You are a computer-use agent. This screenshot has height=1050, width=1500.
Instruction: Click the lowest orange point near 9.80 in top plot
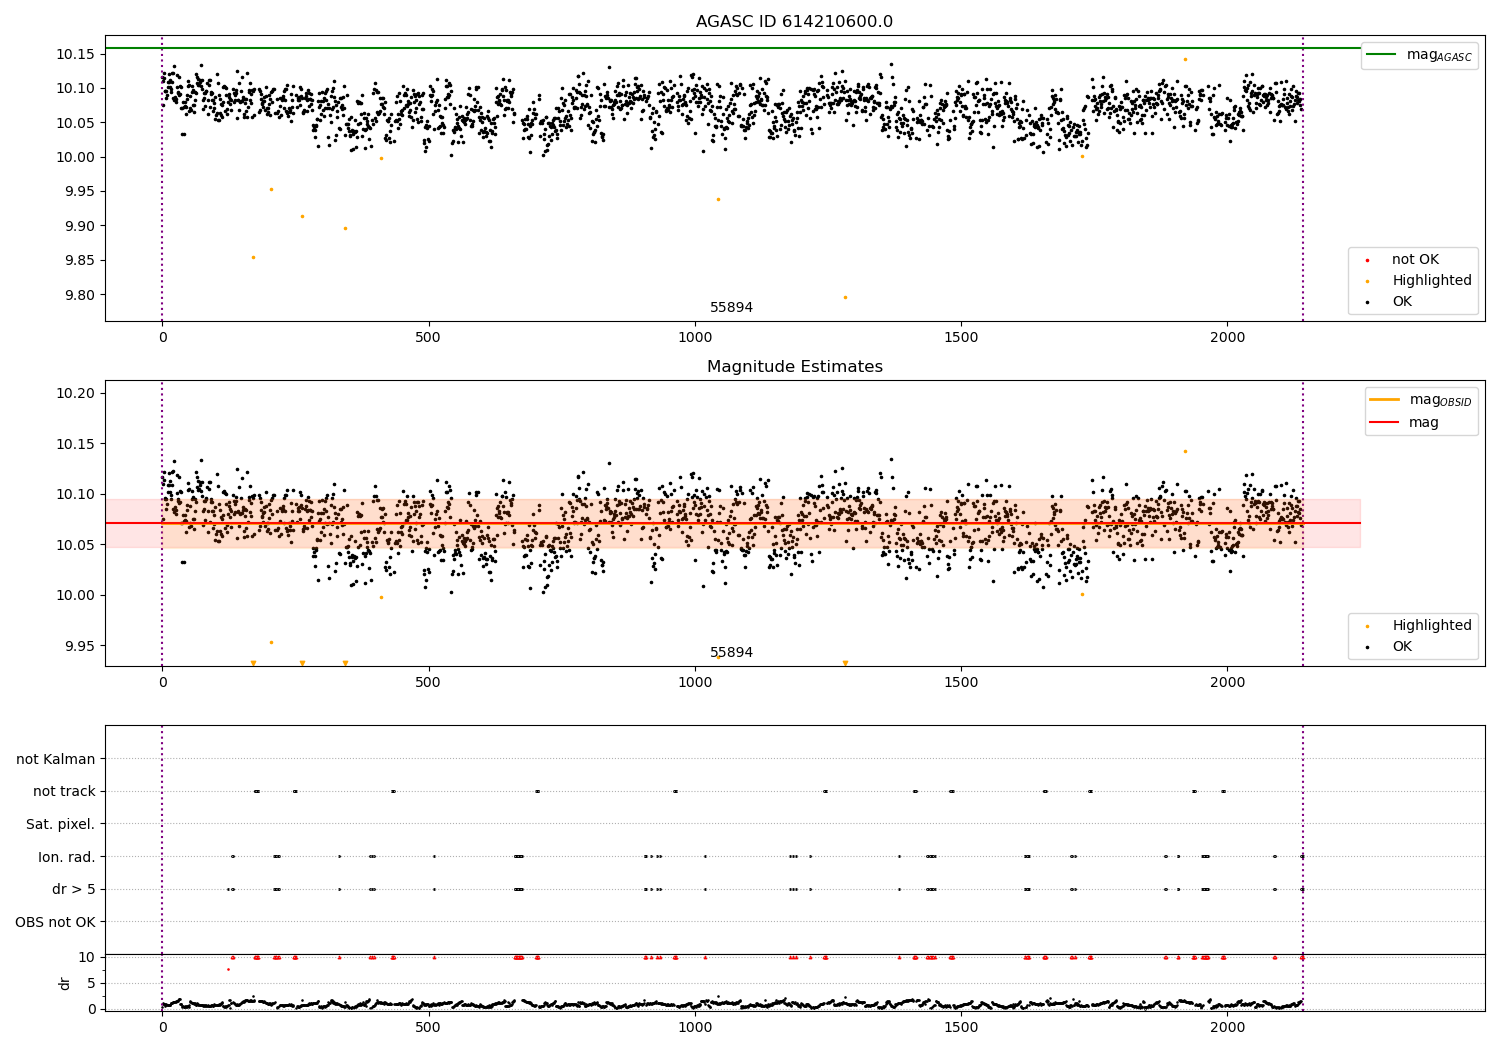click(x=845, y=297)
